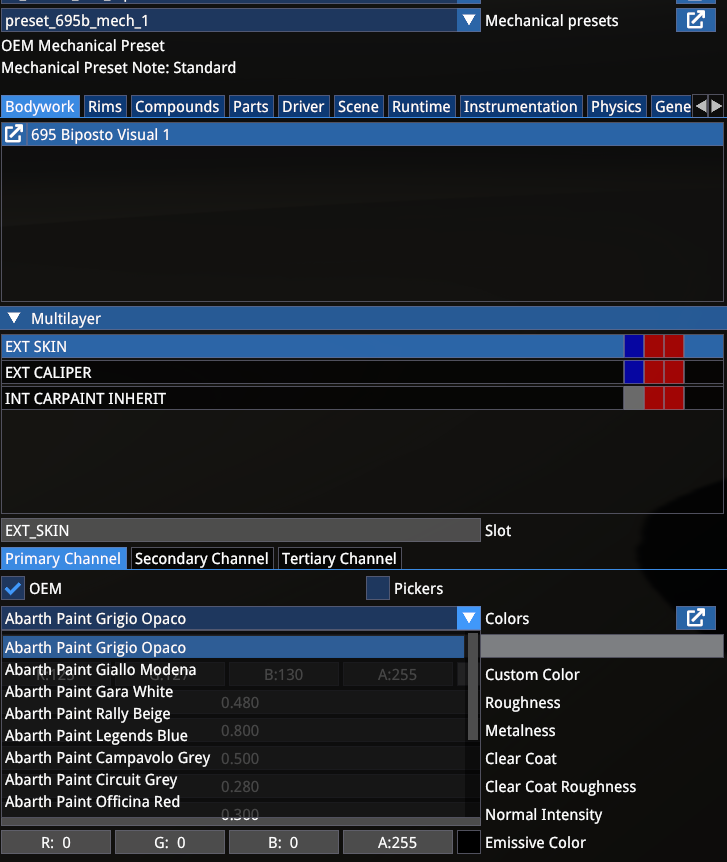Select Secondary Channel tab
The width and height of the screenshot is (727, 862).
pyautogui.click(x=202, y=559)
